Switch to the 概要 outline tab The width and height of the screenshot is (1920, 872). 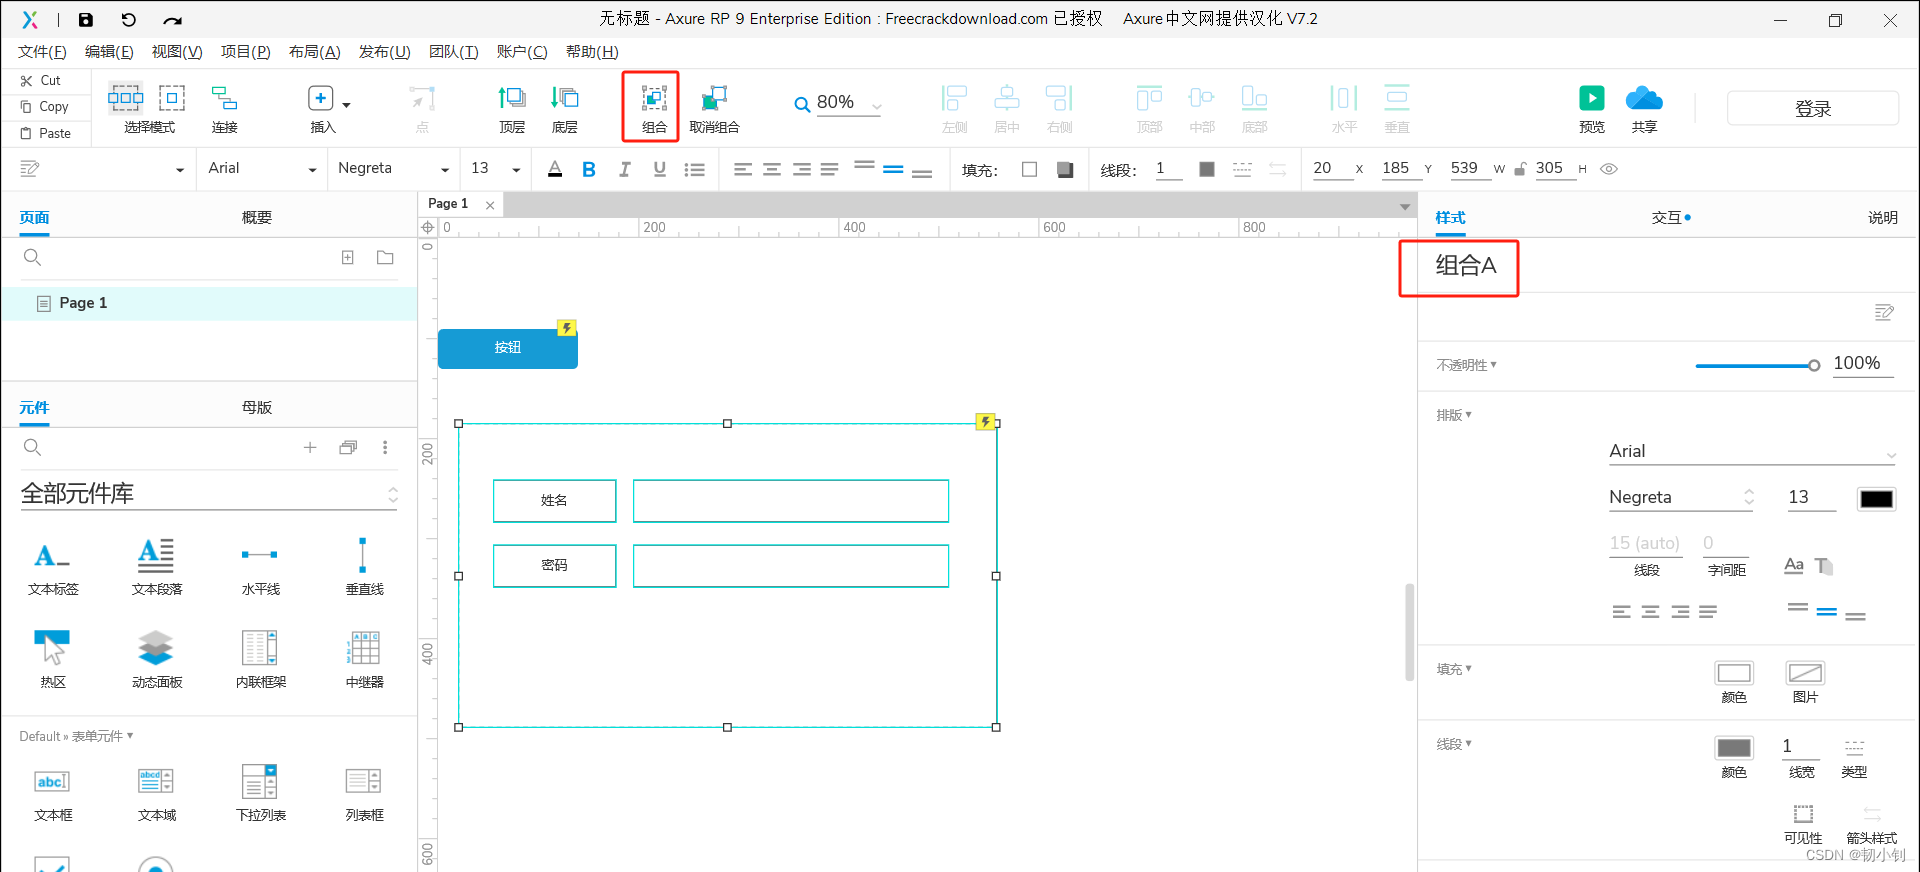click(257, 217)
